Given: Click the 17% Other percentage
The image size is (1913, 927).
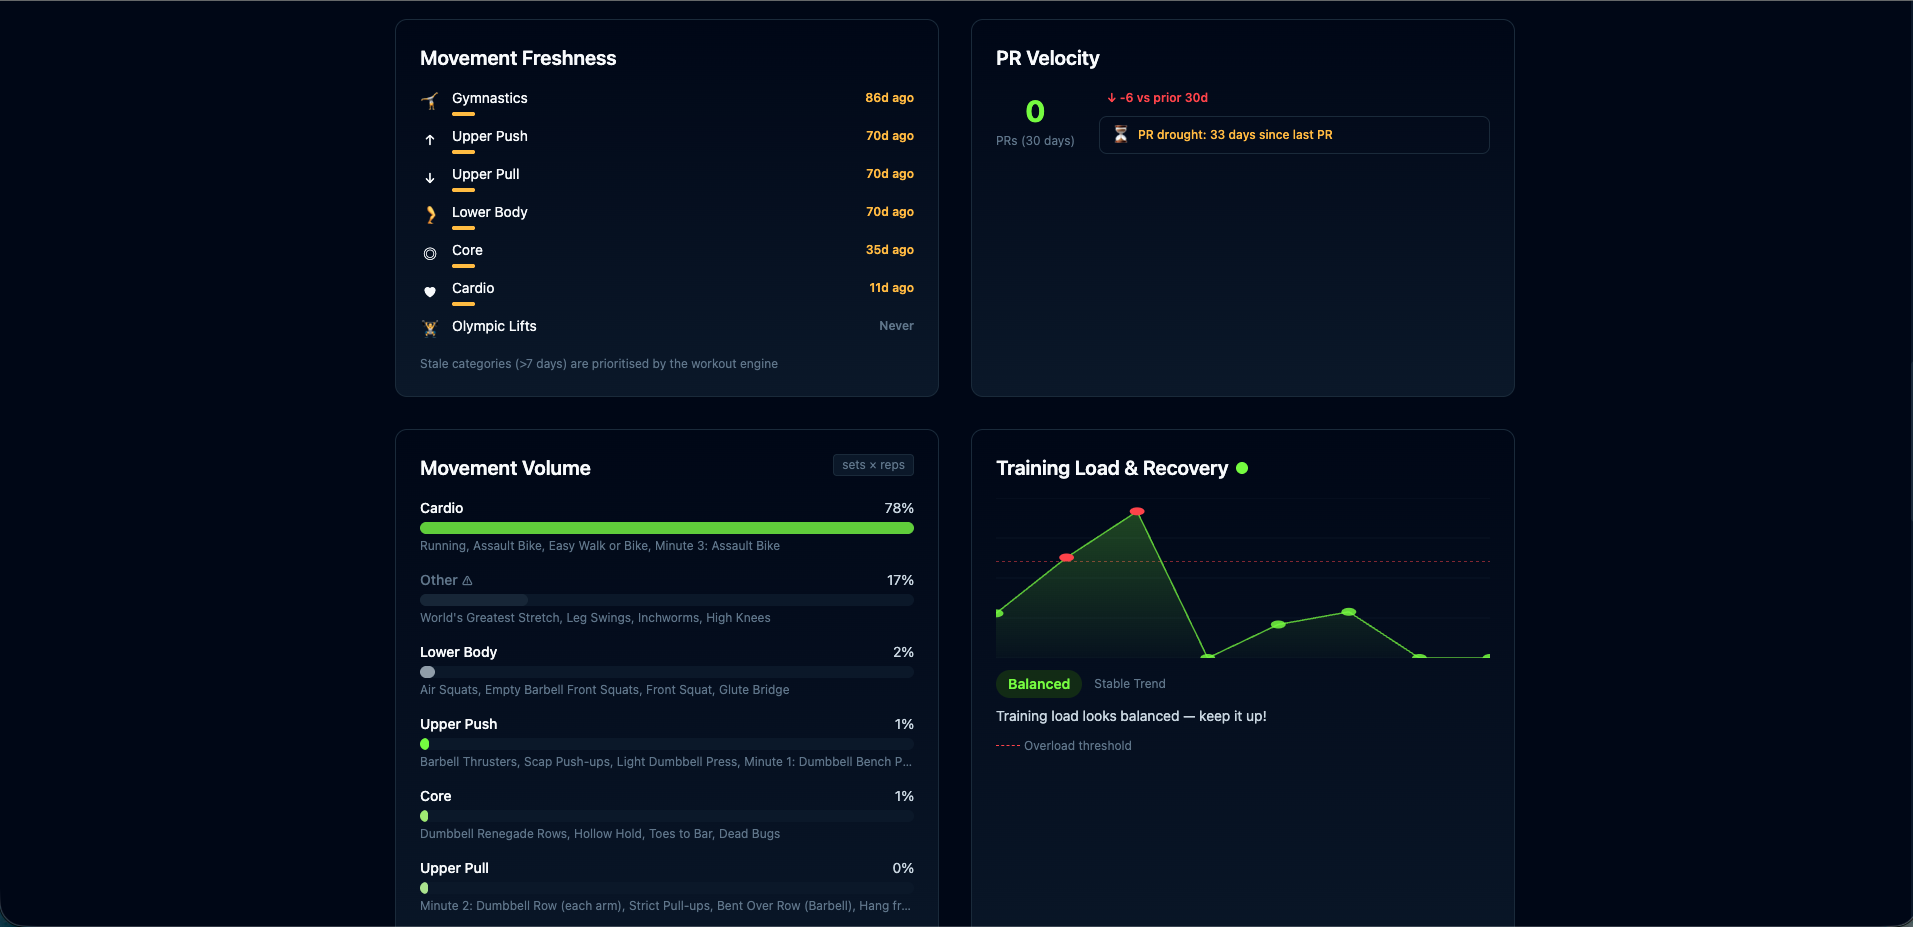Looking at the screenshot, I should click(900, 580).
